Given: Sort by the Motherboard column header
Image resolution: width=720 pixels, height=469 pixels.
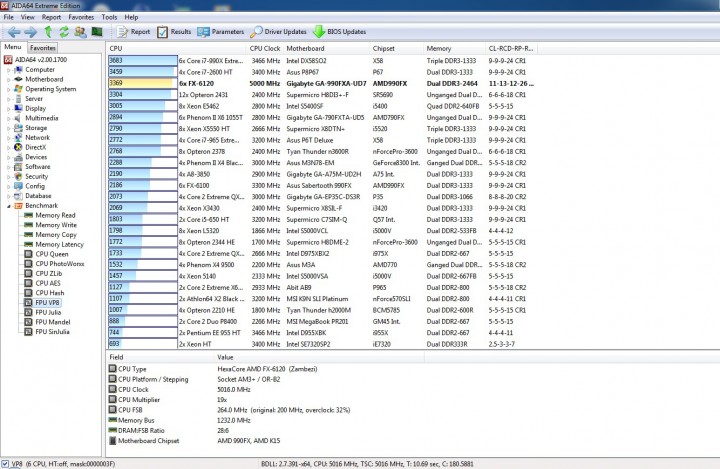Looking at the screenshot, I should (x=327, y=48).
